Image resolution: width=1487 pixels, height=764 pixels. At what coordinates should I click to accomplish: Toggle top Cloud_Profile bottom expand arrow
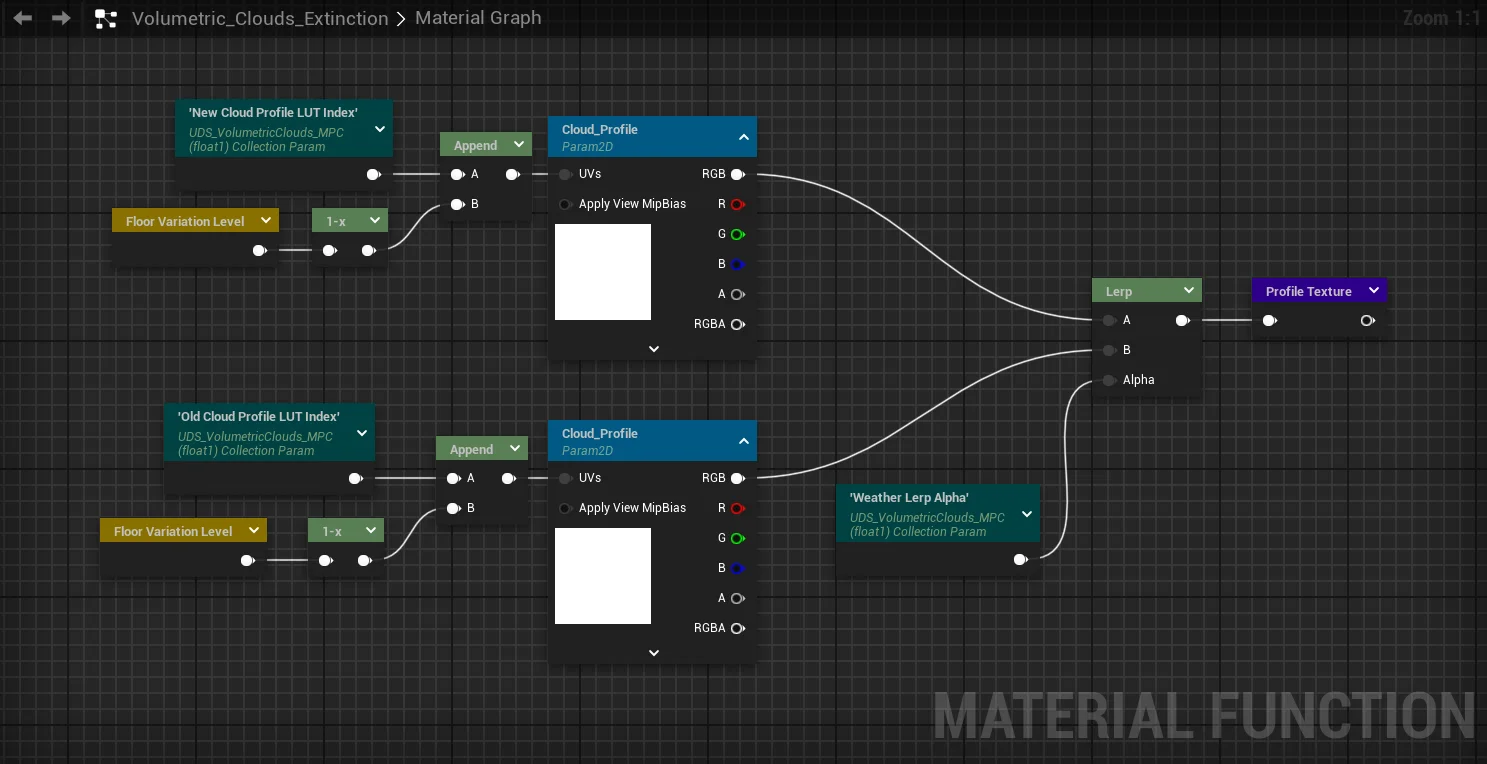653,349
